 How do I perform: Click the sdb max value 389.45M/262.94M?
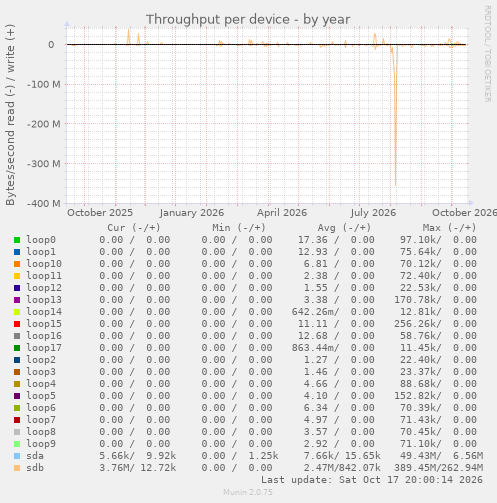(x=439, y=468)
